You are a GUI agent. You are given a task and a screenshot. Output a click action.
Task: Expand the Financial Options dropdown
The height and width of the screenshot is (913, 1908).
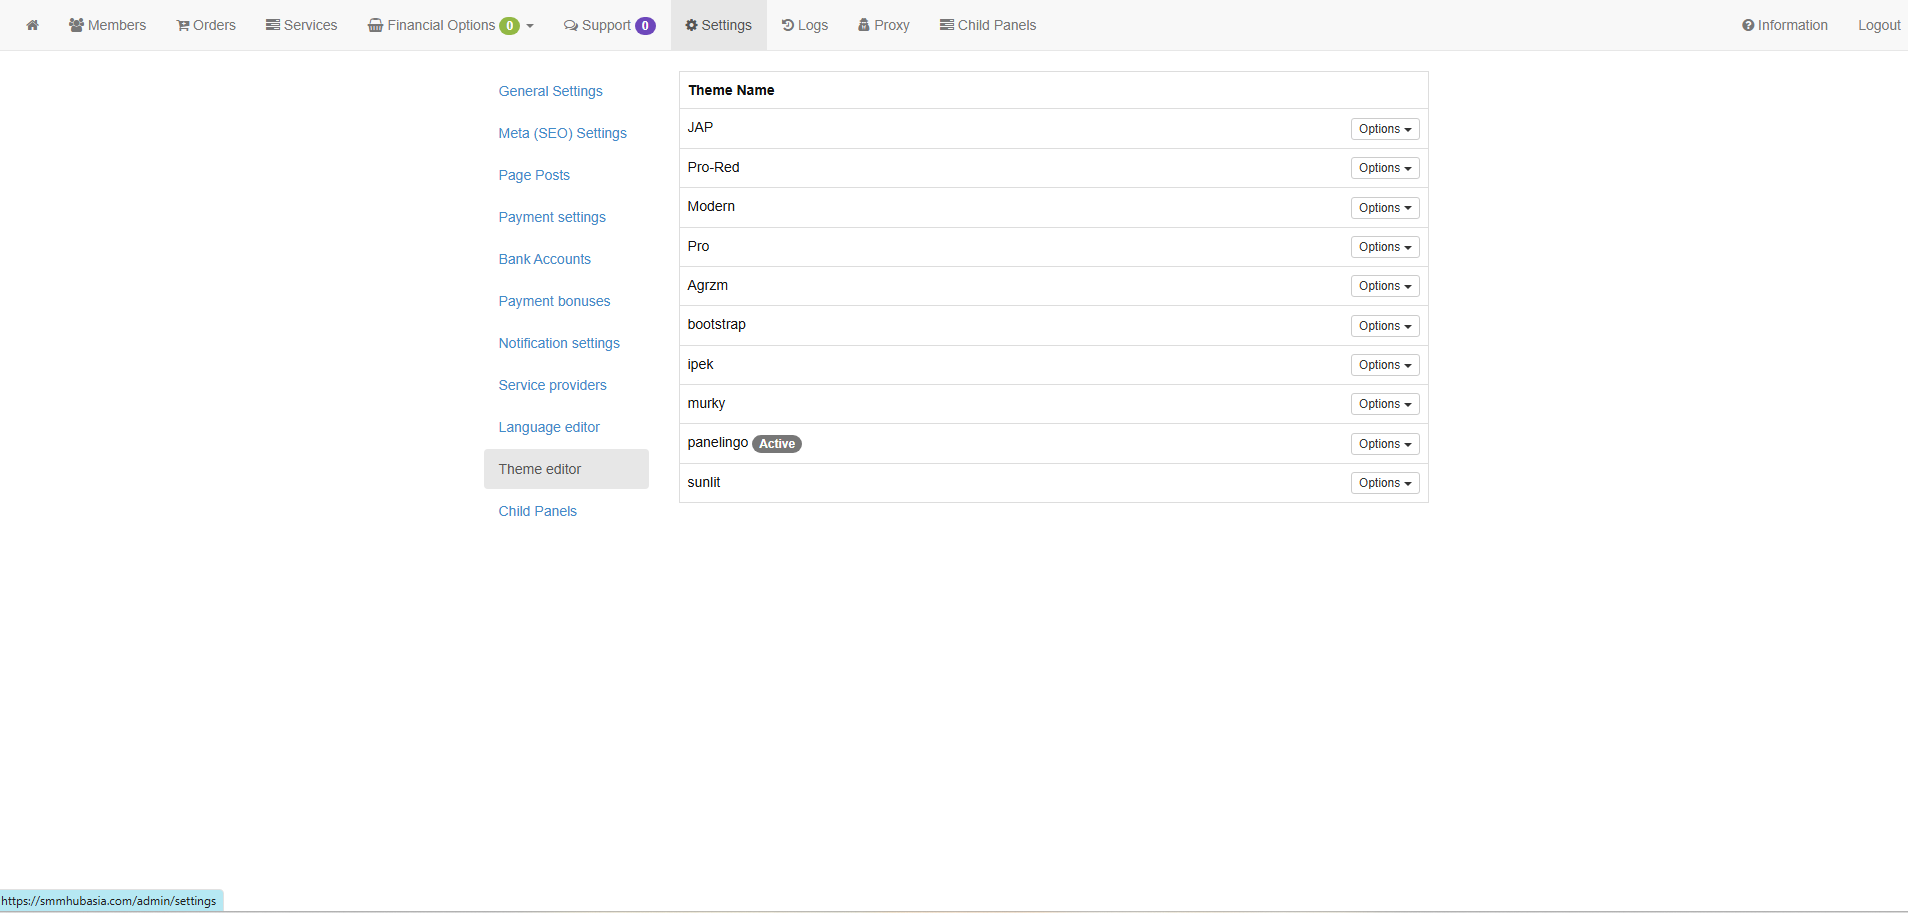[x=450, y=25]
